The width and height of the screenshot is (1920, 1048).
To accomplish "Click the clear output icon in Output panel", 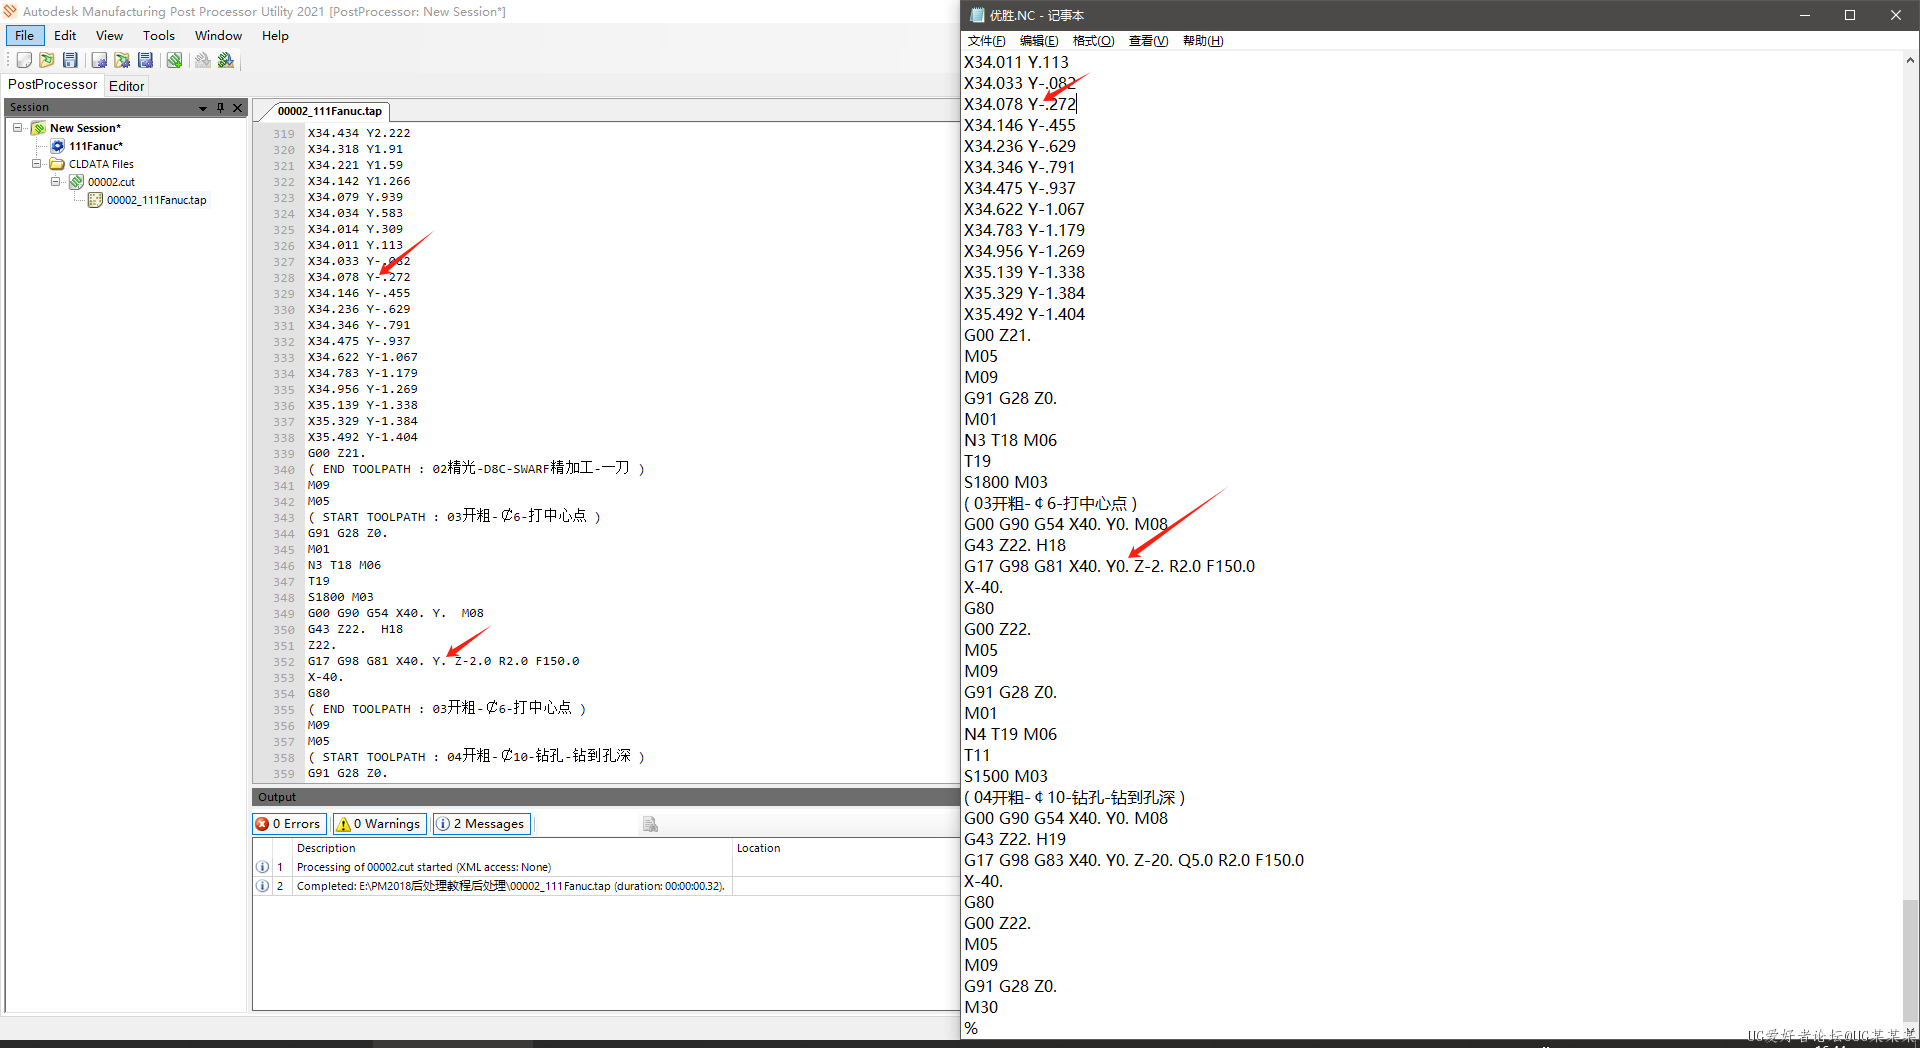I will [x=650, y=824].
